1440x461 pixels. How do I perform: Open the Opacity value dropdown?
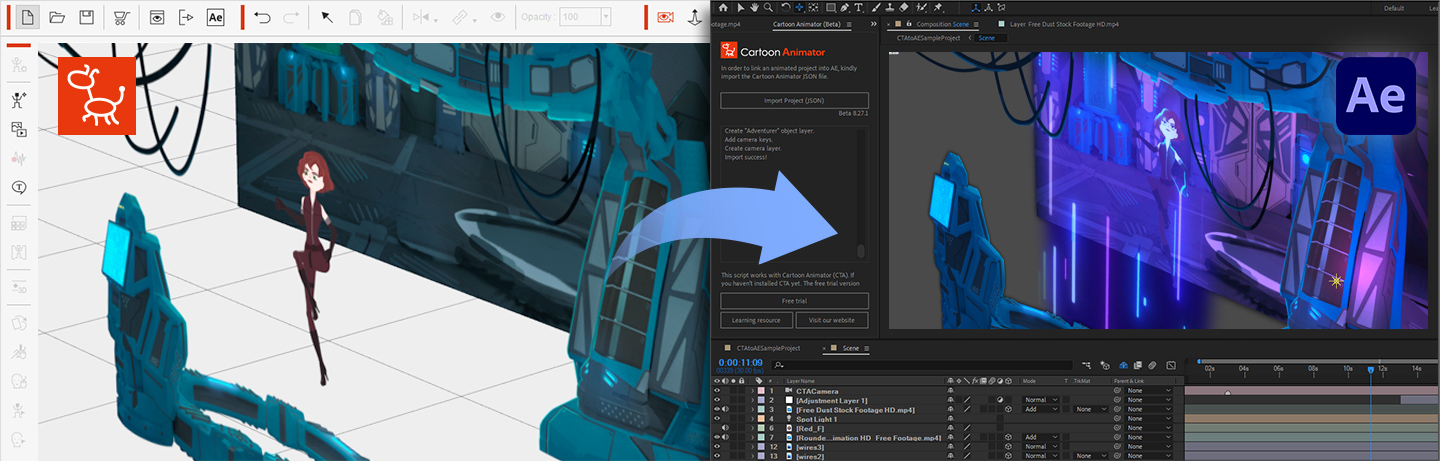605,17
